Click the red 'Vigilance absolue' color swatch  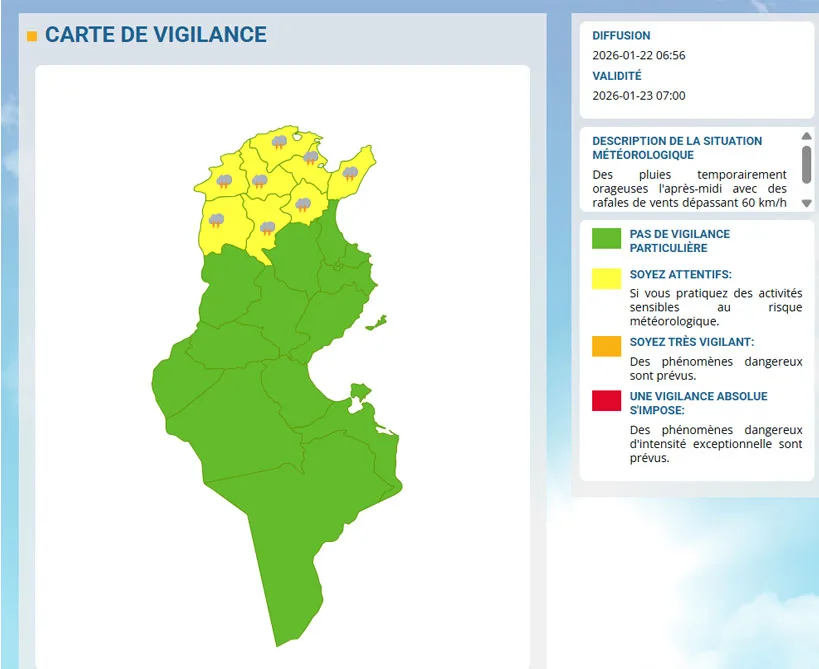[606, 400]
